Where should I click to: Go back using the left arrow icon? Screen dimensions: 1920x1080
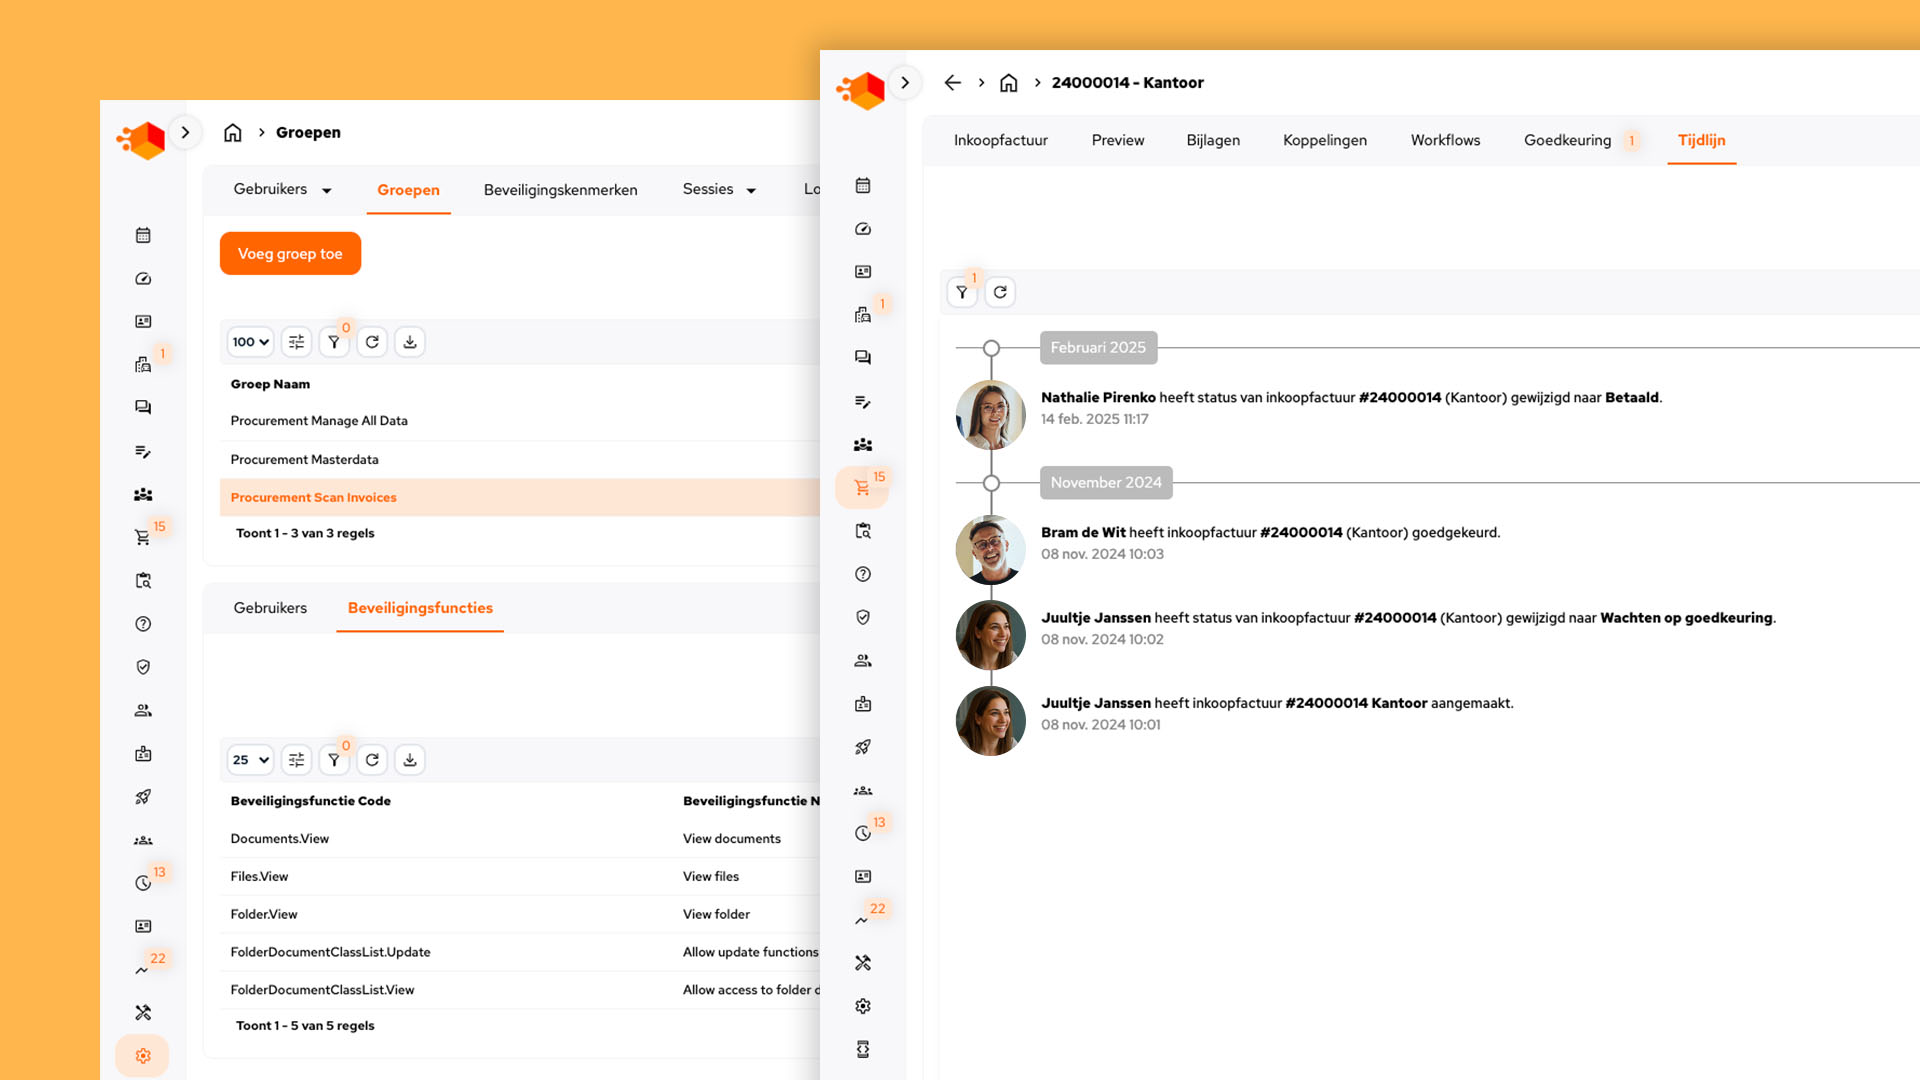coord(952,83)
